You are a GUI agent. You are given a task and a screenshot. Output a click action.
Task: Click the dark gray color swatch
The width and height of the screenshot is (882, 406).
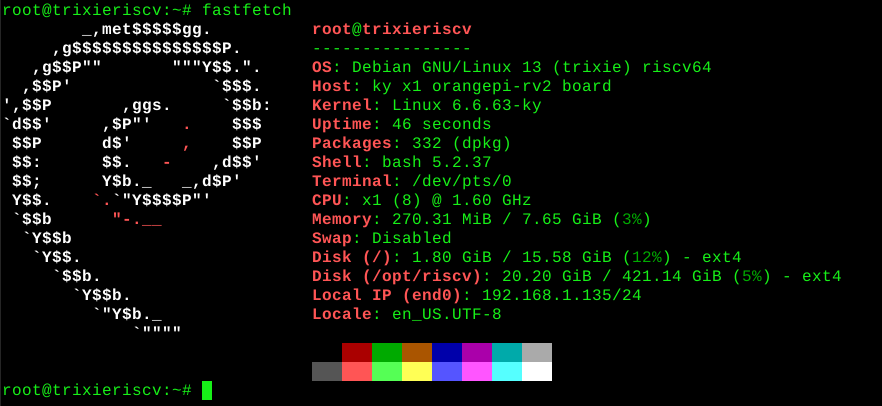click(327, 371)
